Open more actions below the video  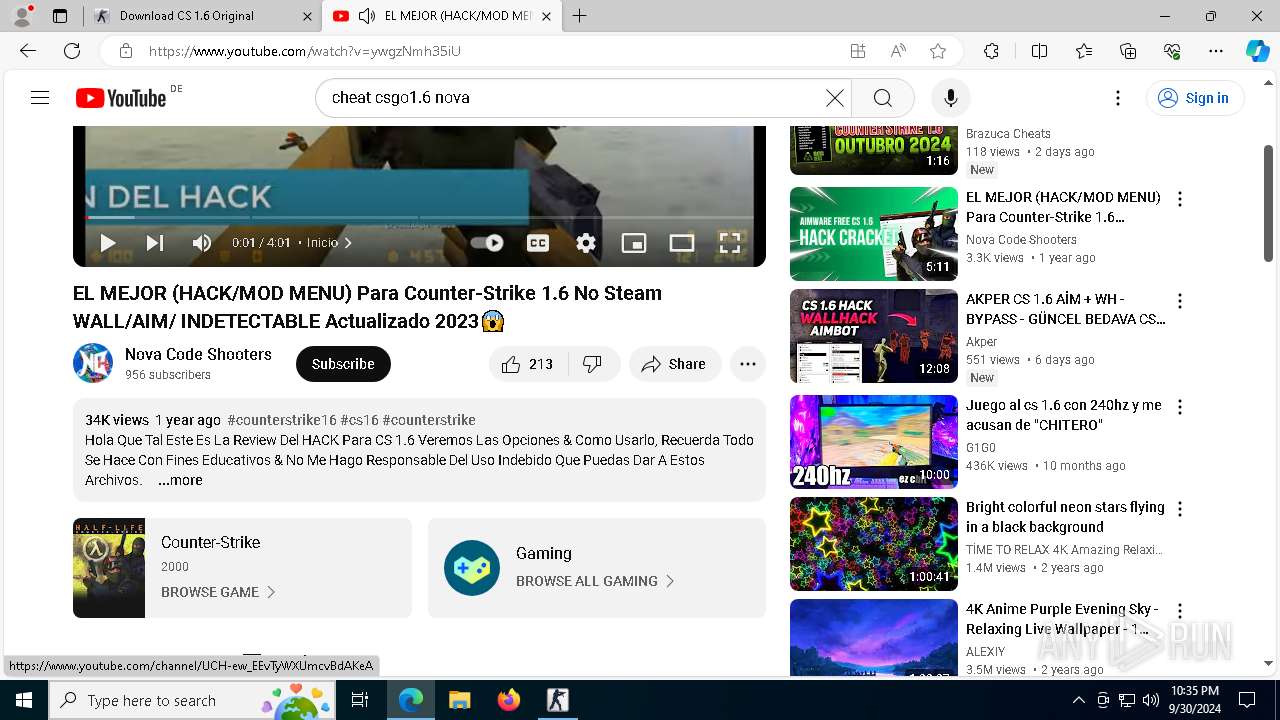tap(748, 364)
